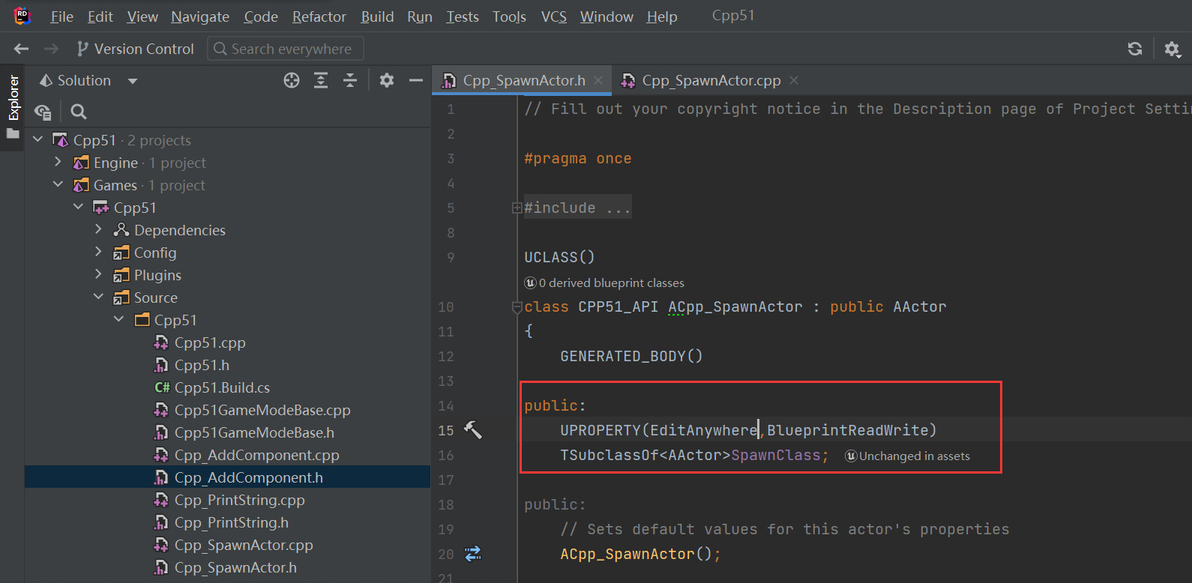Click the hammer gutter icon on line 15

[x=473, y=430]
